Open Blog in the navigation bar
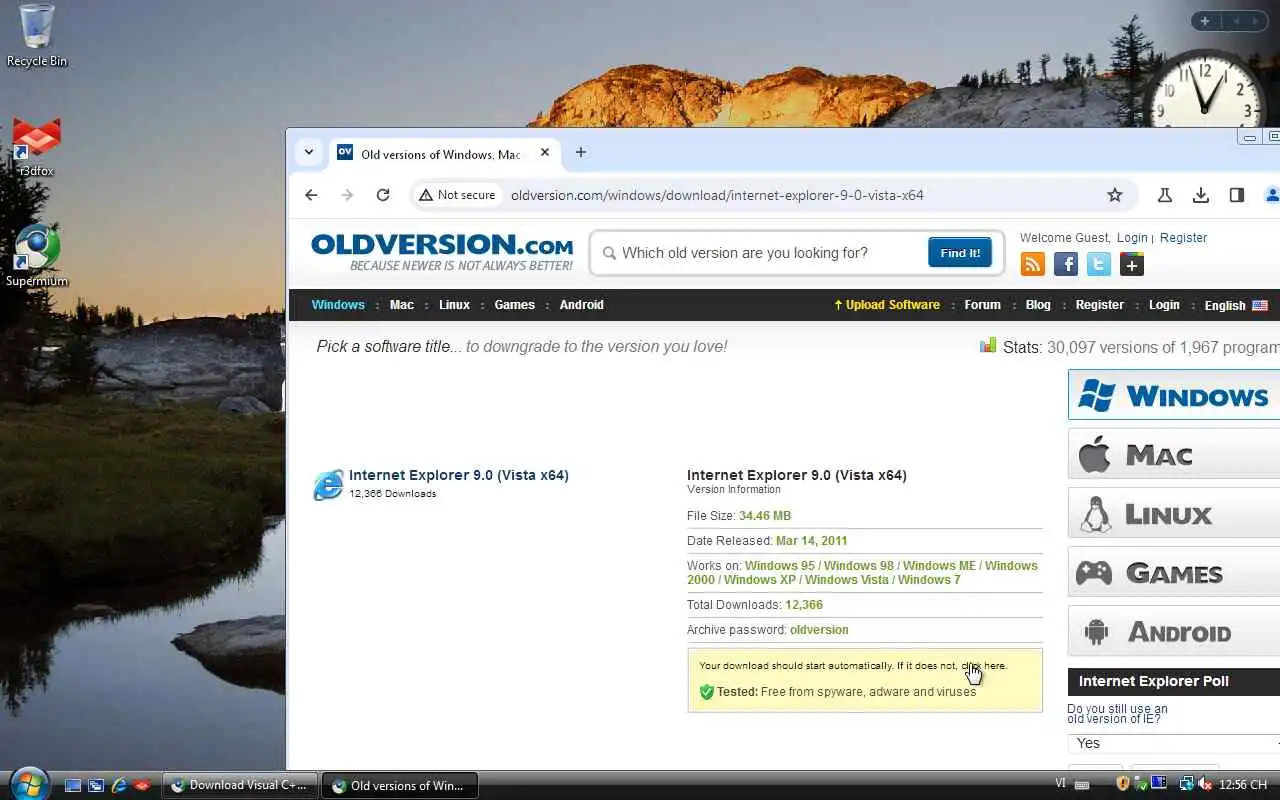 click(x=1038, y=305)
